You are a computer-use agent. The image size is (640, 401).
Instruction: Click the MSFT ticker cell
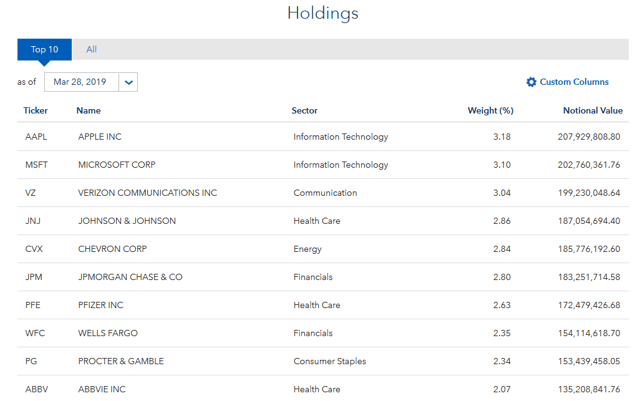click(36, 165)
